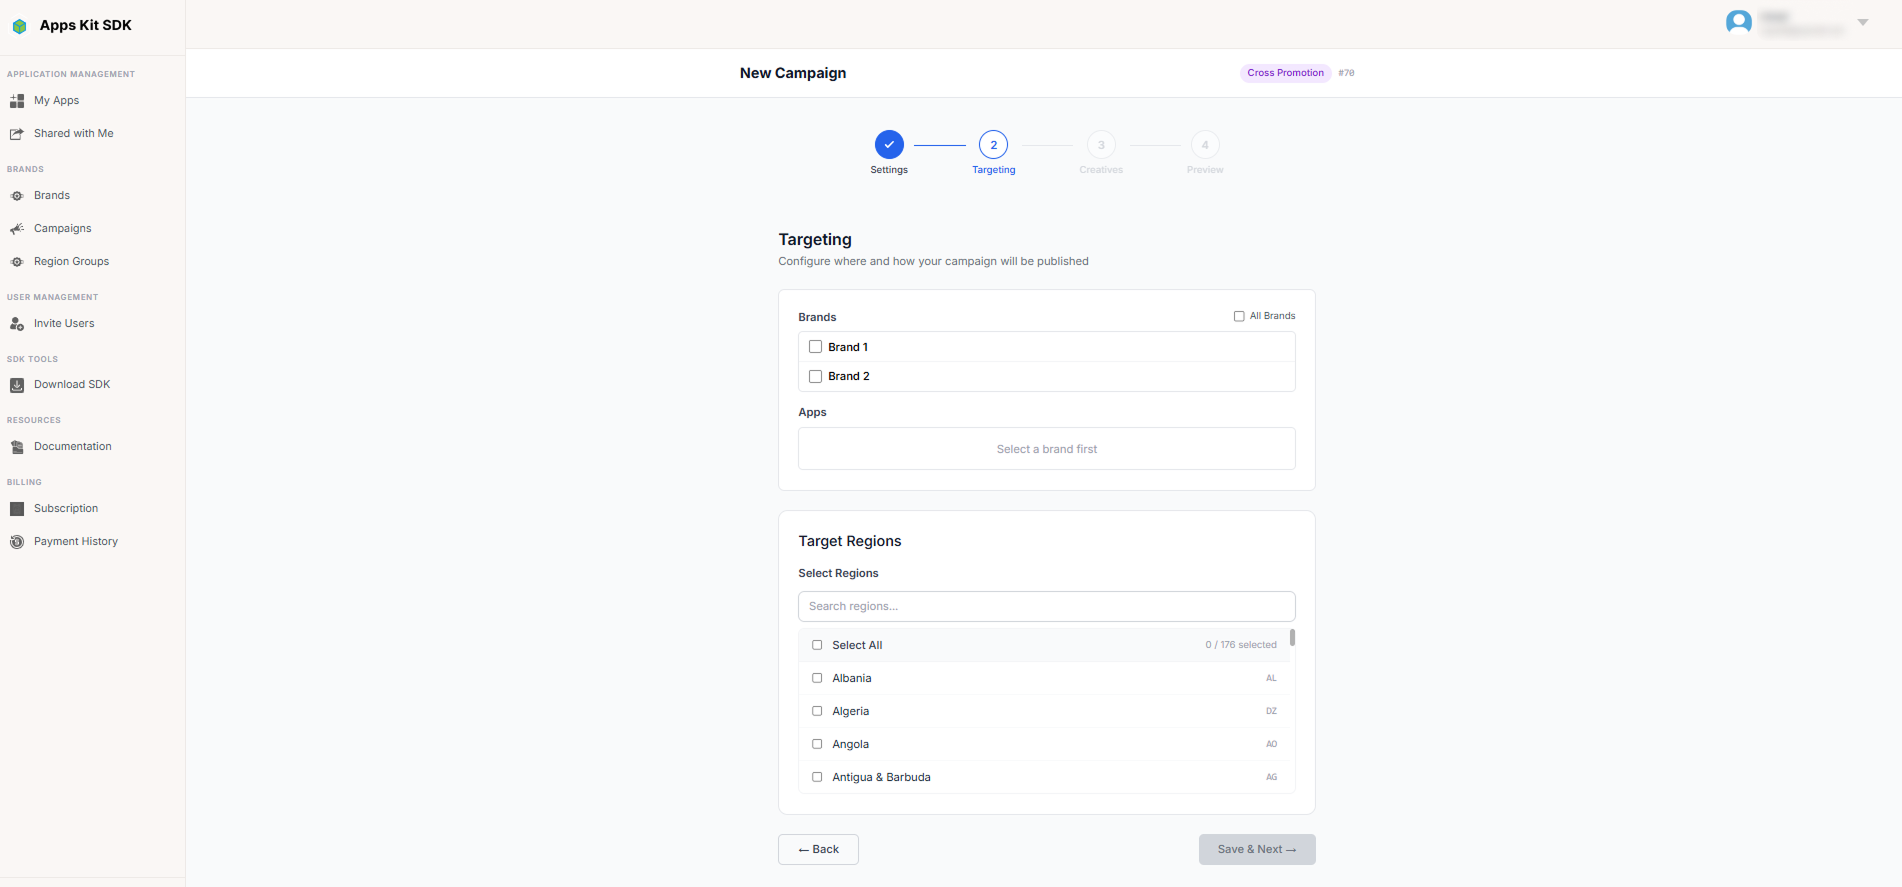Go to Brands page
Screen dimensions: 1902x887
click(52, 196)
